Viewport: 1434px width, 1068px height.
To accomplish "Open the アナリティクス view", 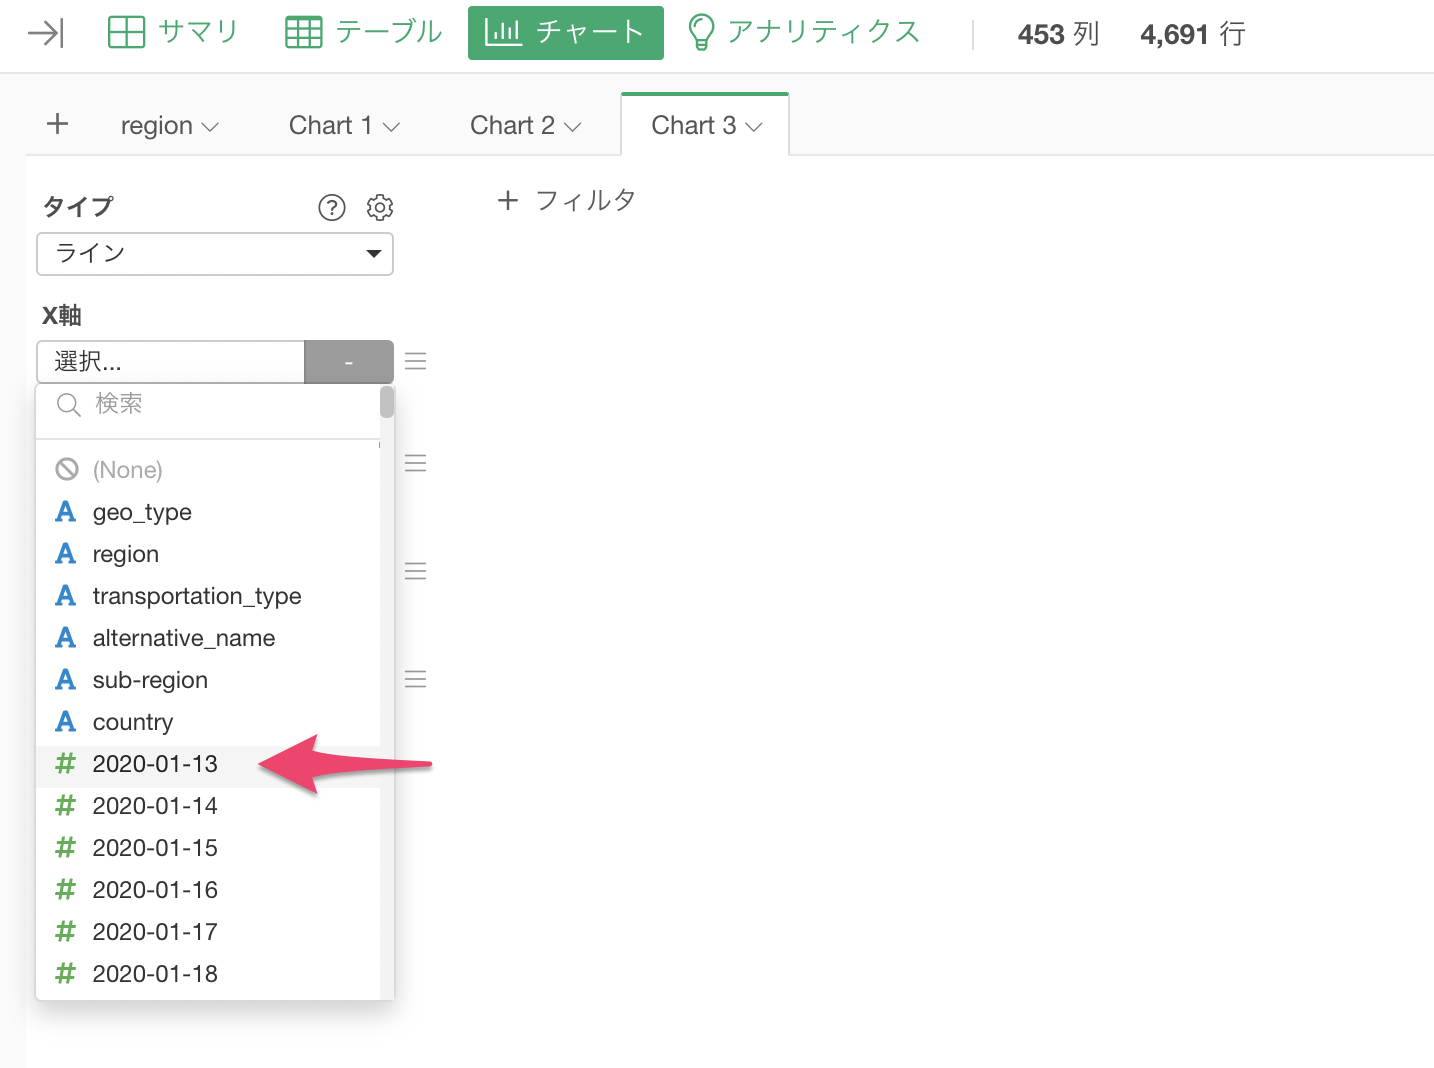I will 804,33.
